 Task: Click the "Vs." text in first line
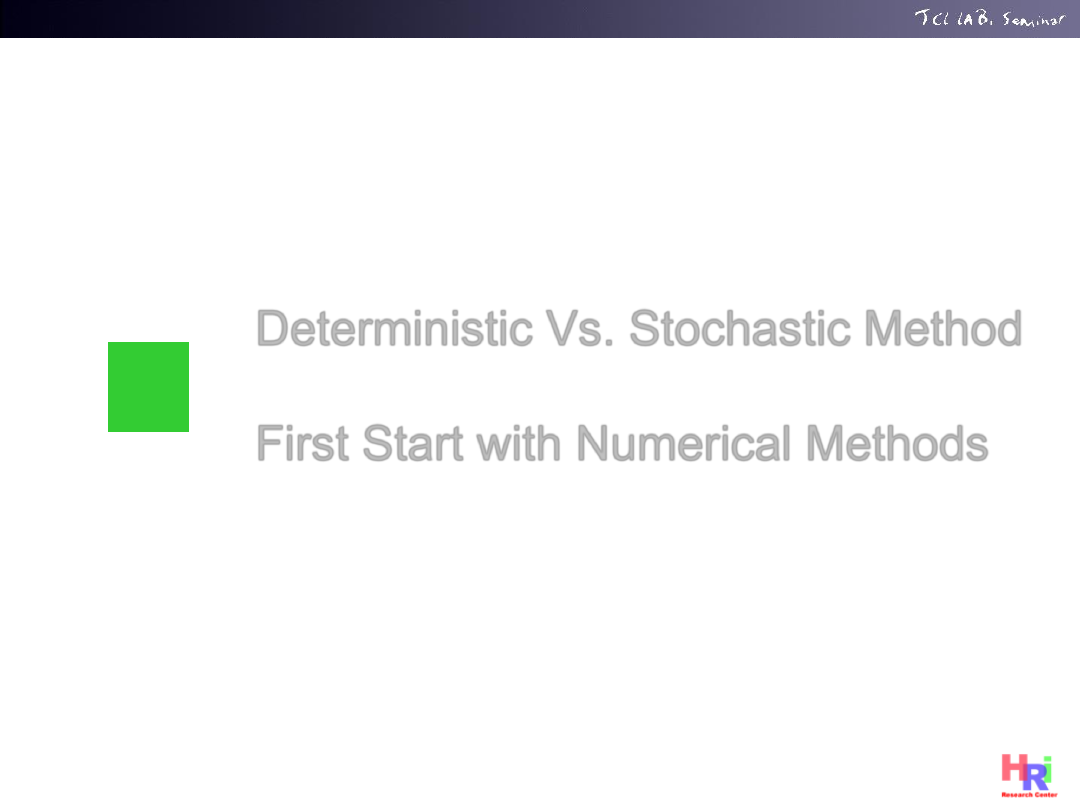pyautogui.click(x=580, y=328)
